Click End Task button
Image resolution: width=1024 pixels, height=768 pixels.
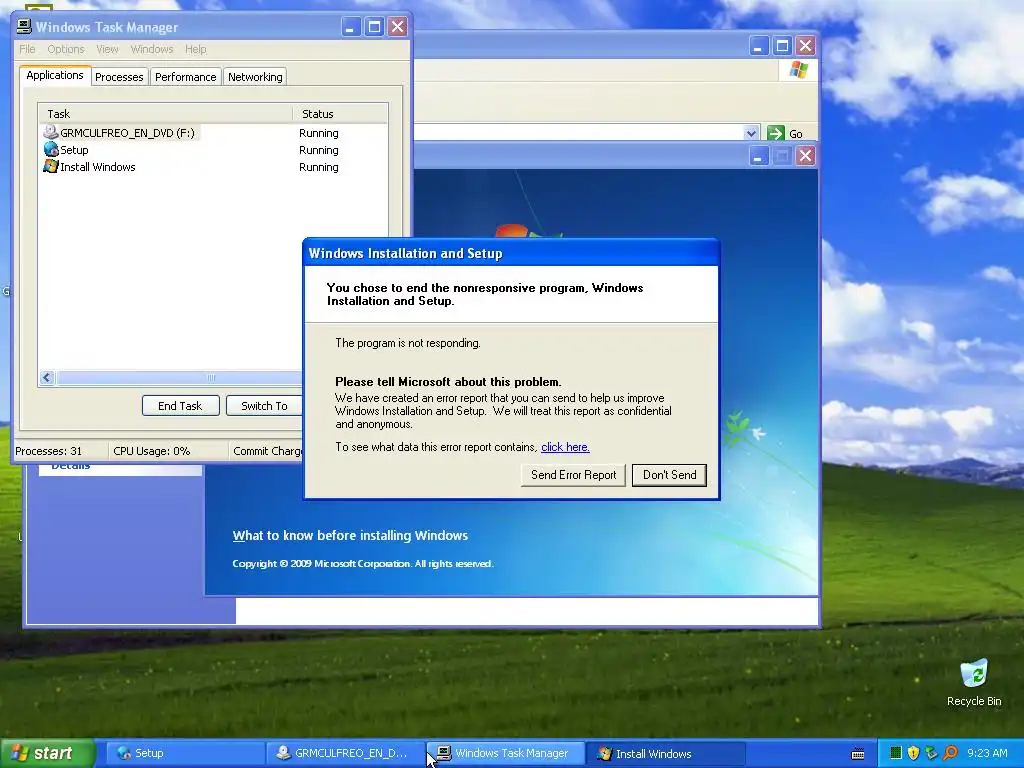coord(180,406)
